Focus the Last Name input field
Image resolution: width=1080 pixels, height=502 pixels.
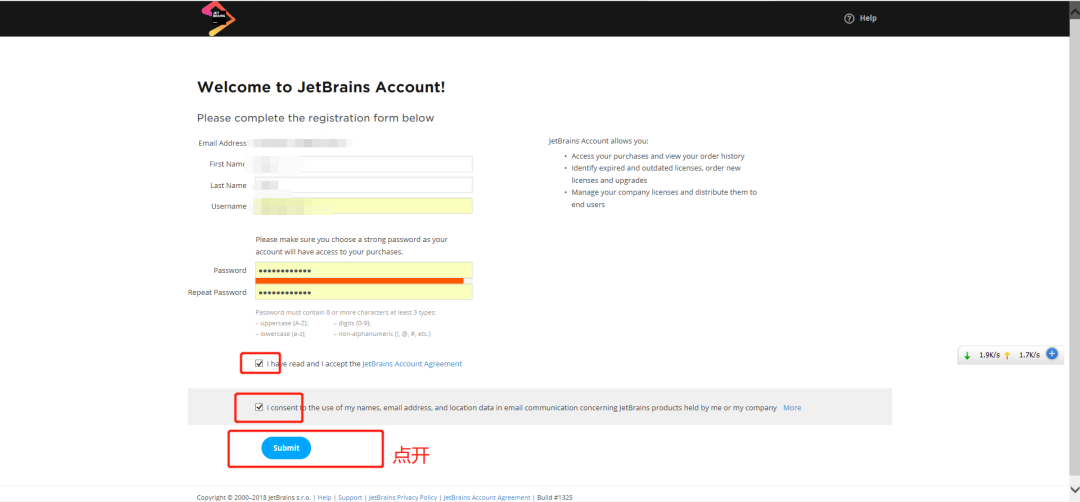pos(364,185)
